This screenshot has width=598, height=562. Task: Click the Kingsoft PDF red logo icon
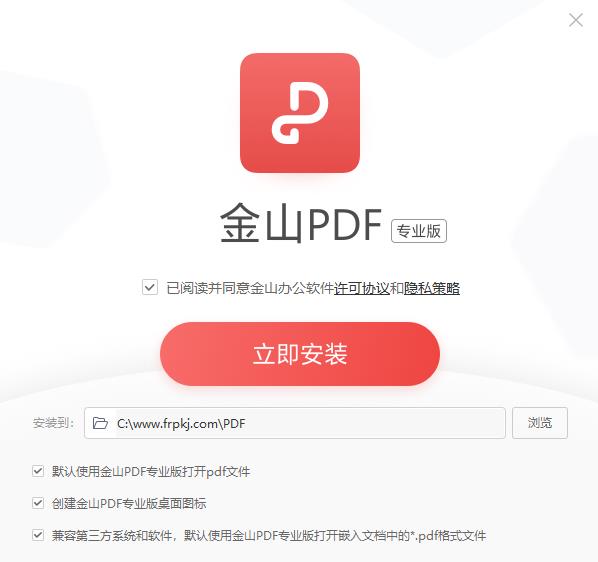point(300,113)
